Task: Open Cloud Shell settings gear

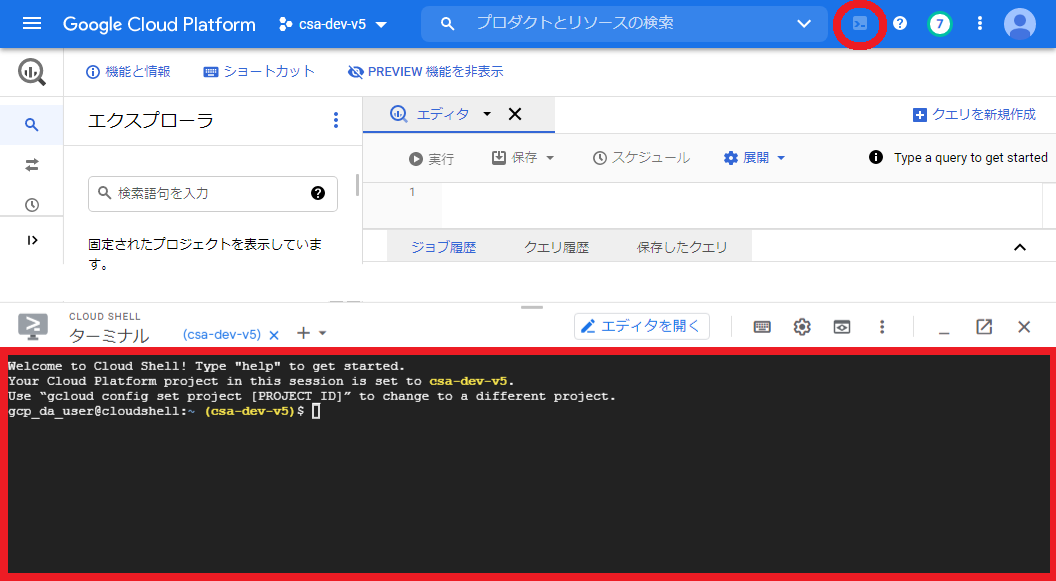Action: (x=802, y=326)
